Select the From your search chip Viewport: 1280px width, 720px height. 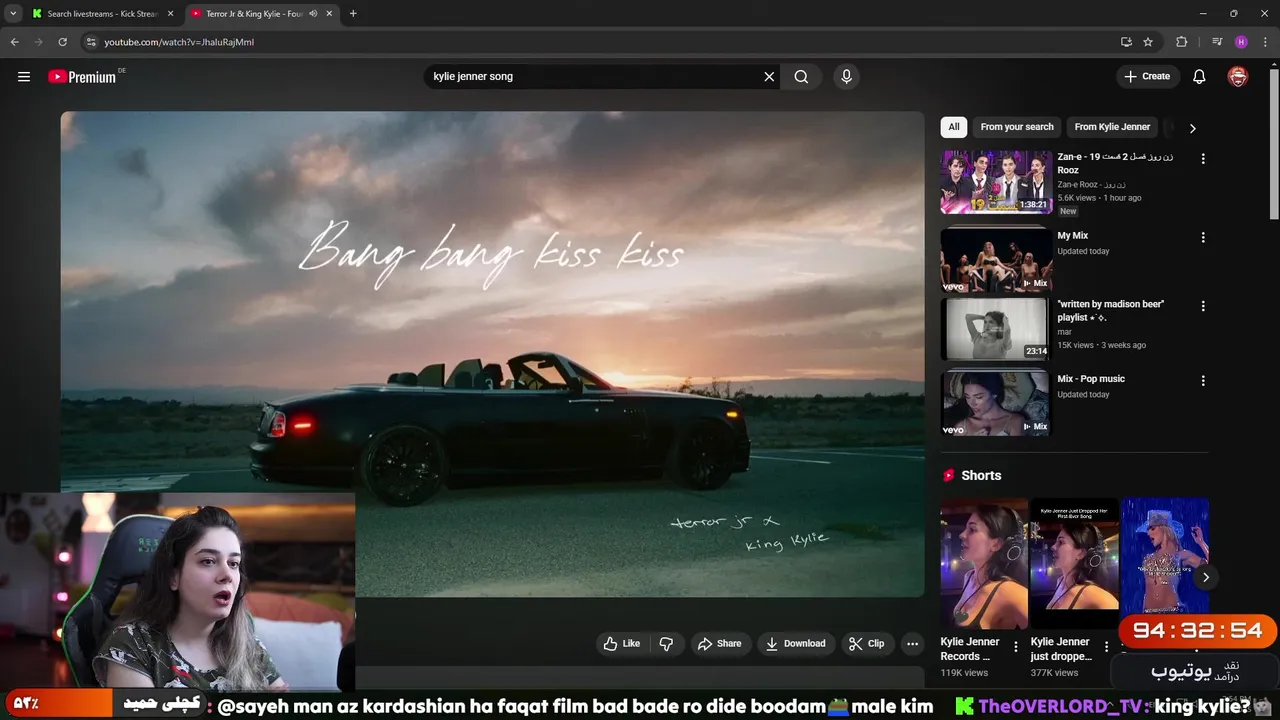(x=1017, y=127)
